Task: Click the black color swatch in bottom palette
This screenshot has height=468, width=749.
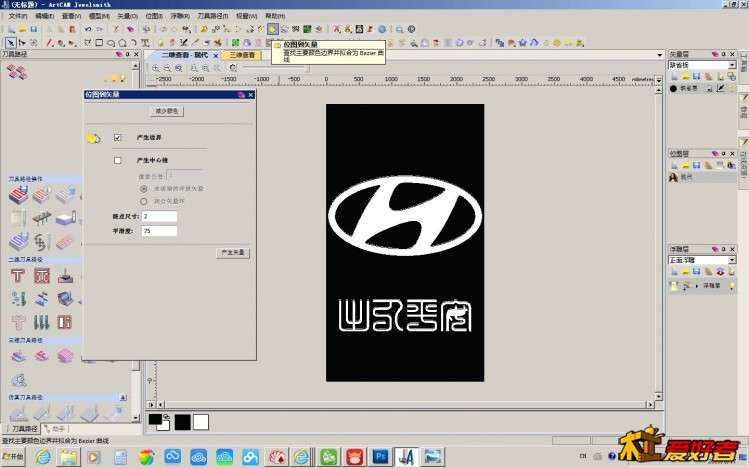Action: tap(182, 422)
